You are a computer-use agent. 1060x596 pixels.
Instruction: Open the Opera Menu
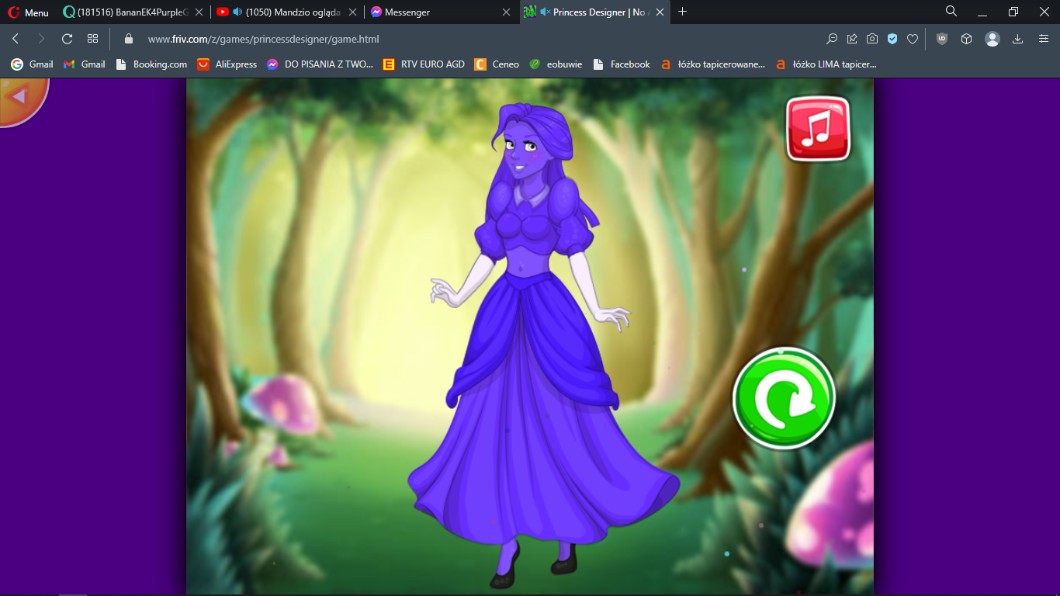point(28,12)
